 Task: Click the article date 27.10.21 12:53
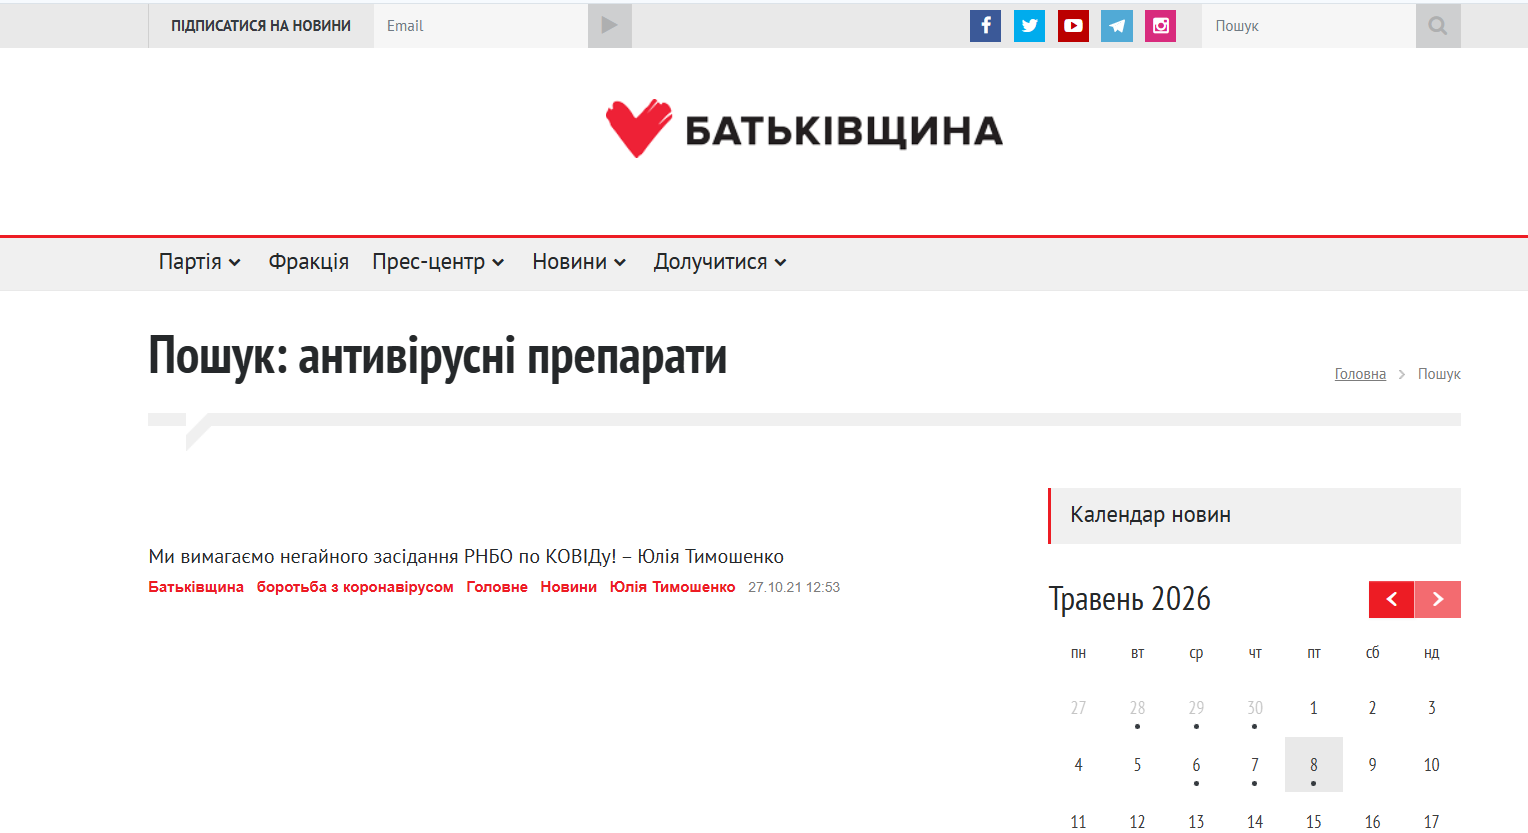pyautogui.click(x=794, y=587)
